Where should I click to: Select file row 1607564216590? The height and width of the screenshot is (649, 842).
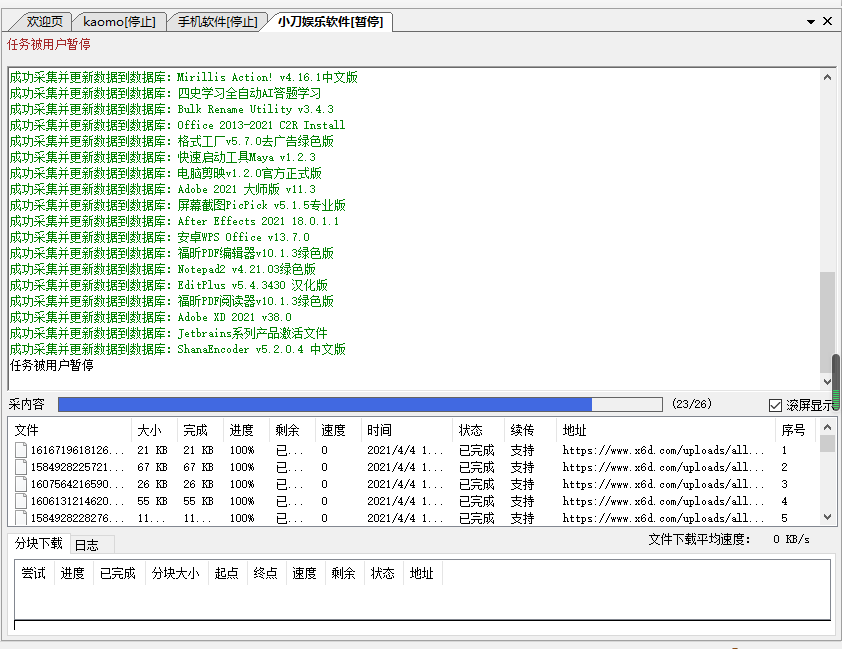tap(413, 484)
